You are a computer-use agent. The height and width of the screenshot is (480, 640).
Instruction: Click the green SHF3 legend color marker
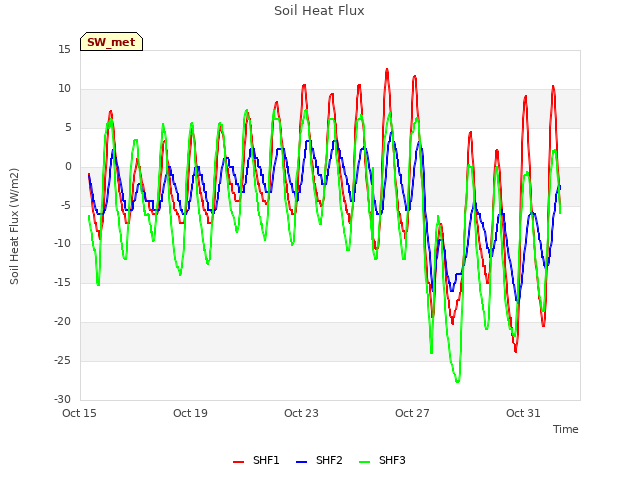point(364,462)
